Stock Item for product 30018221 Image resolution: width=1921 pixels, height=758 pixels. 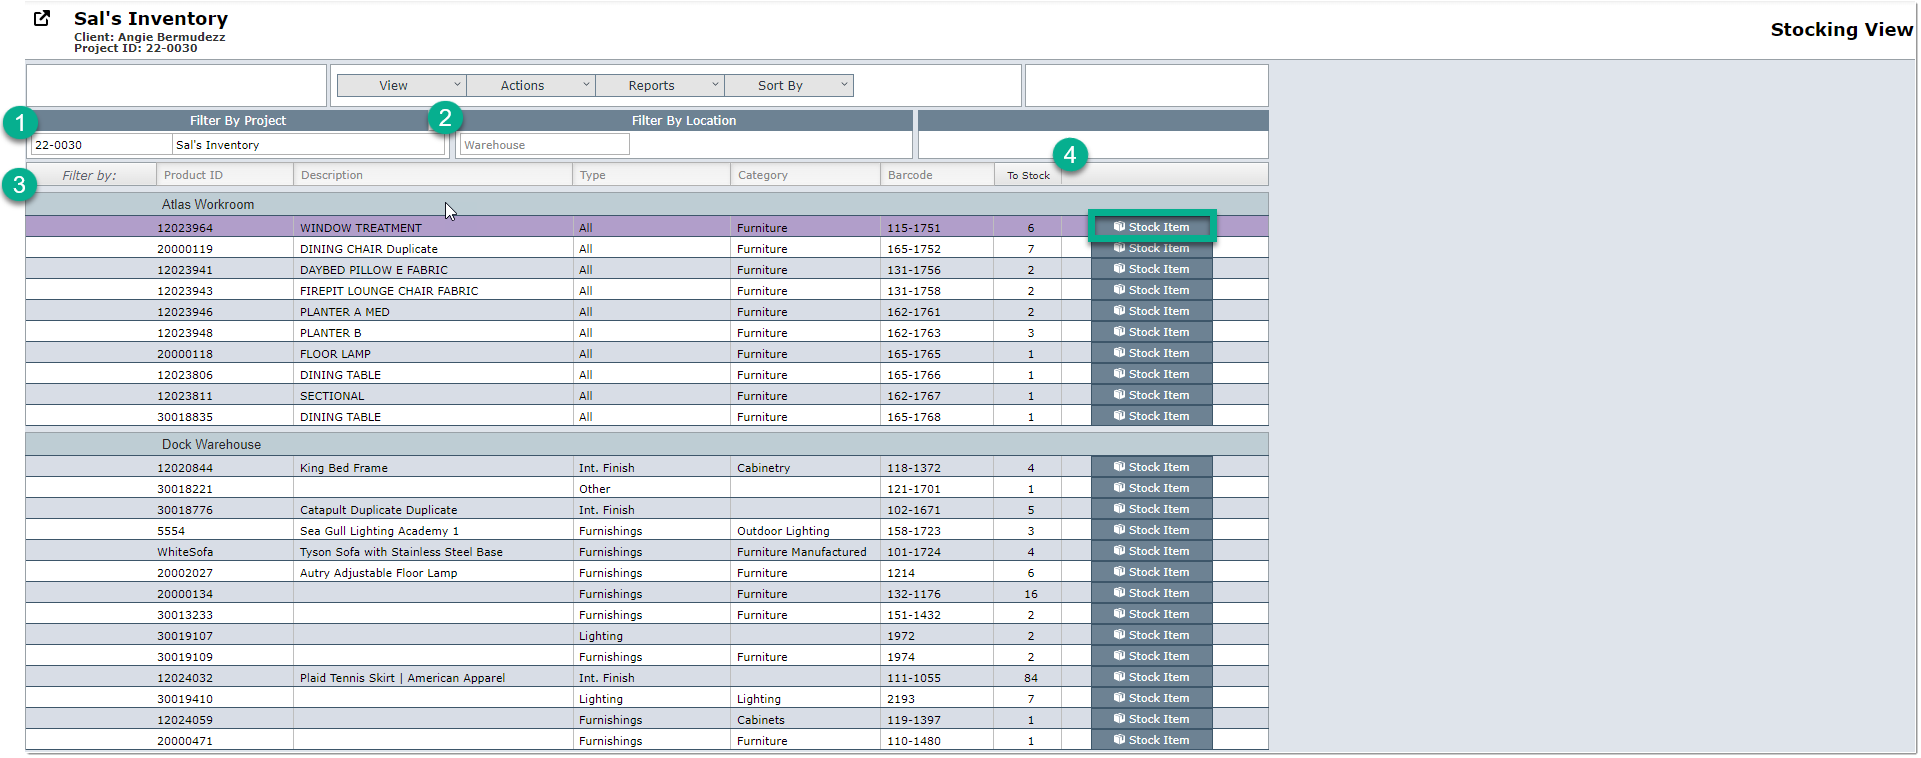click(x=1152, y=488)
